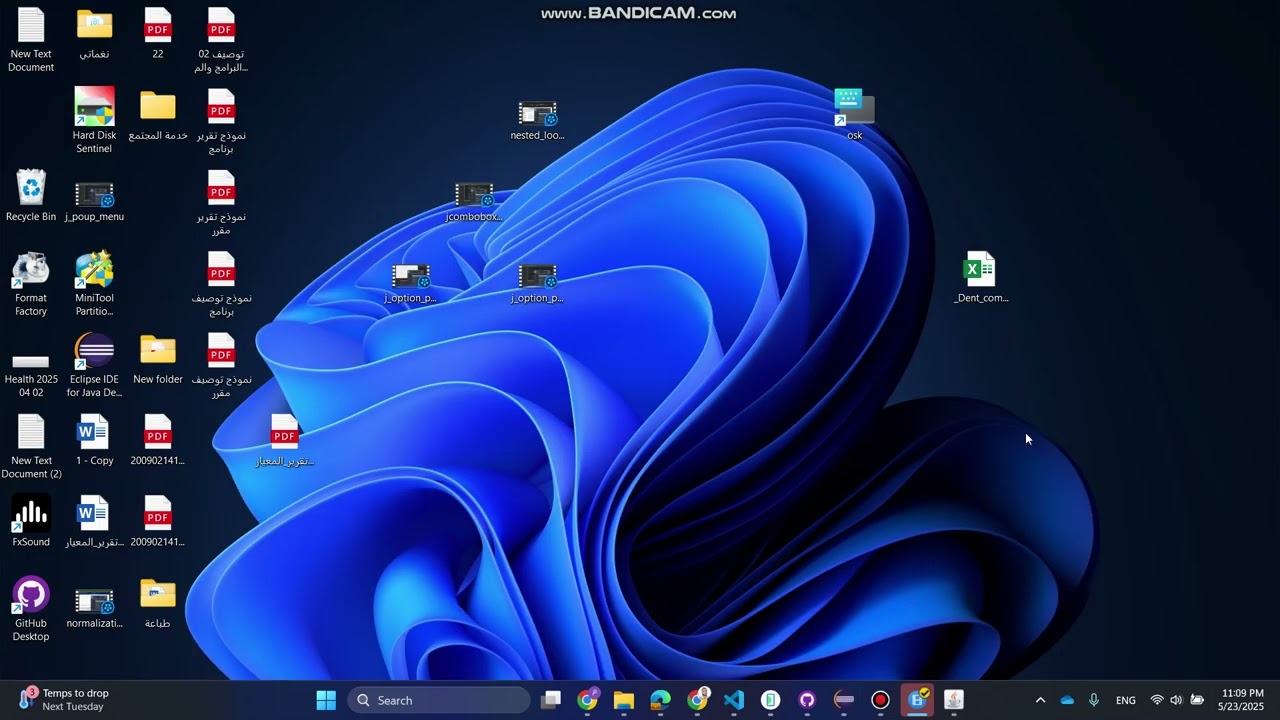Select the طباعة folder
The width and height of the screenshot is (1280, 720).
click(x=158, y=603)
